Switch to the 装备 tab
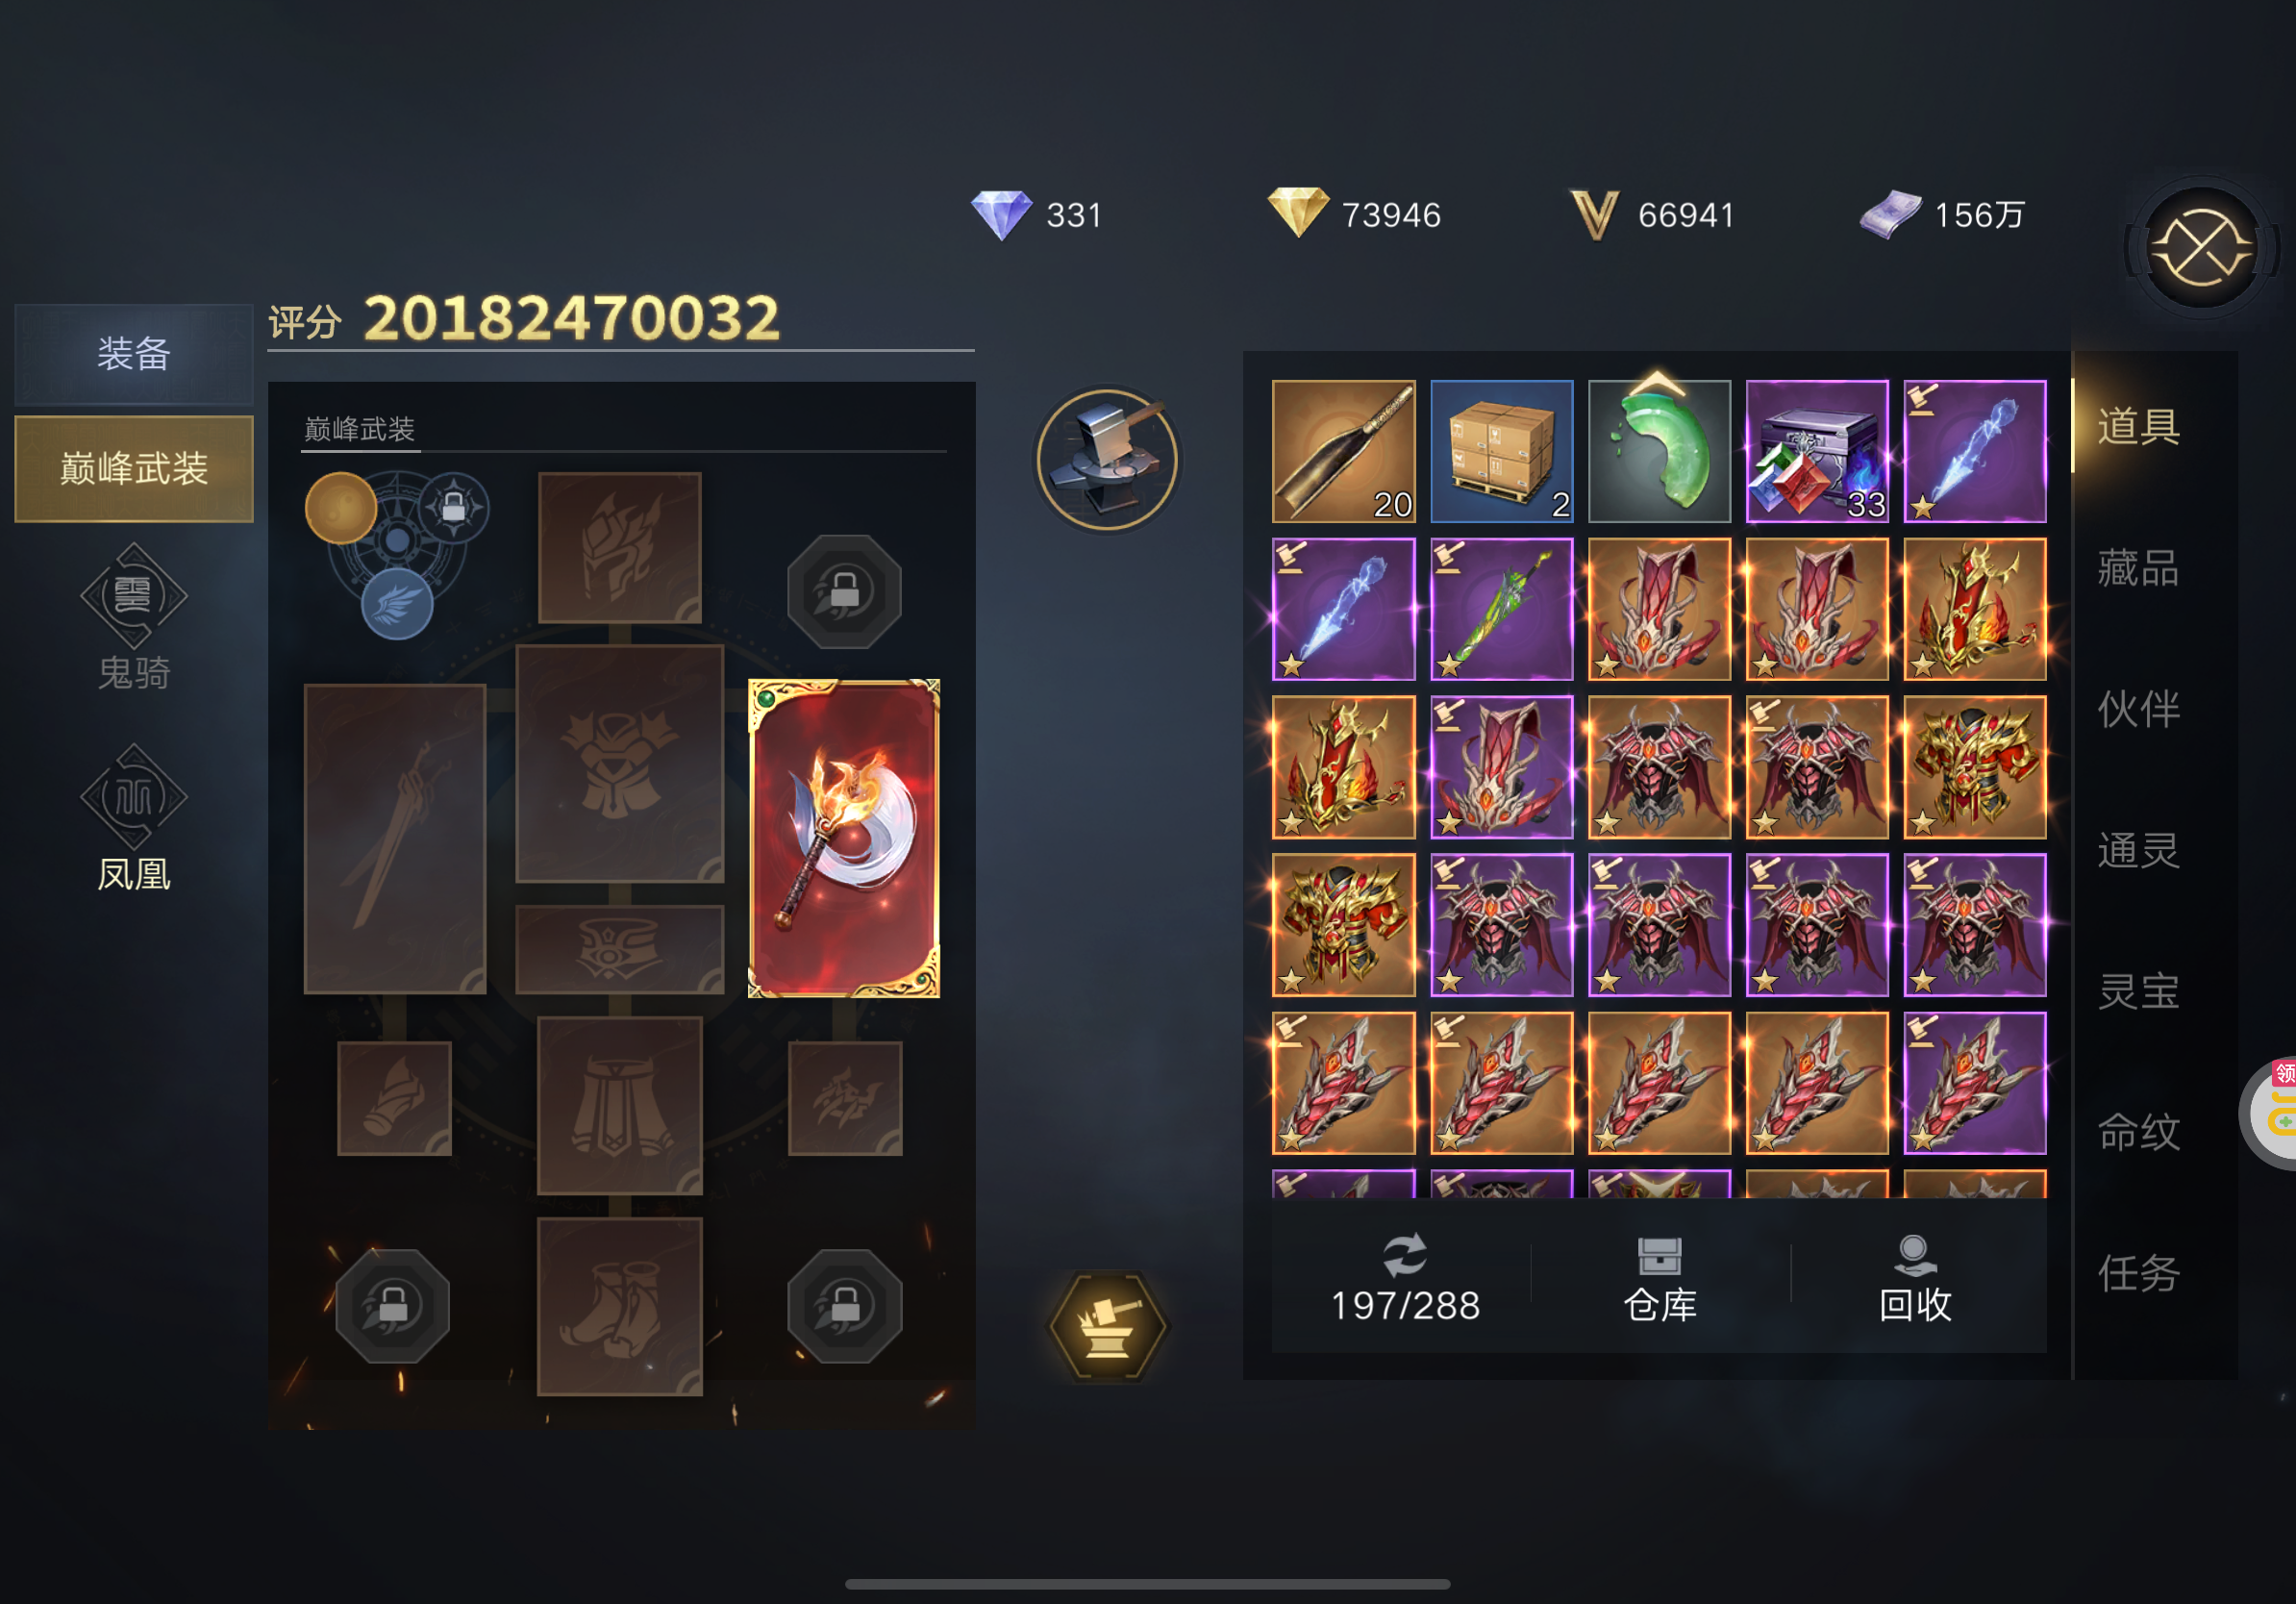The width and height of the screenshot is (2296, 1604). coord(134,353)
